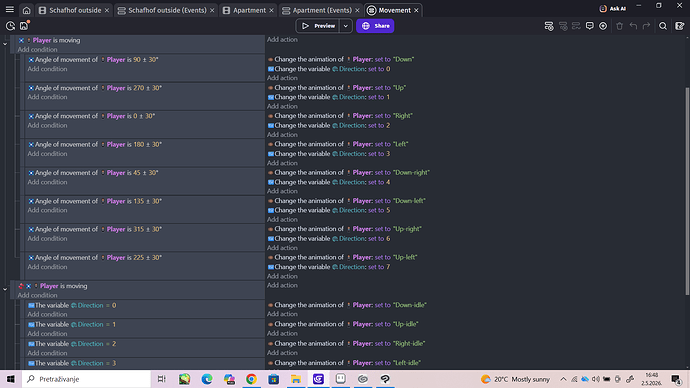The width and height of the screenshot is (690, 388).
Task: Add condition under Angle 90 ± 30° event
Action: point(47,69)
